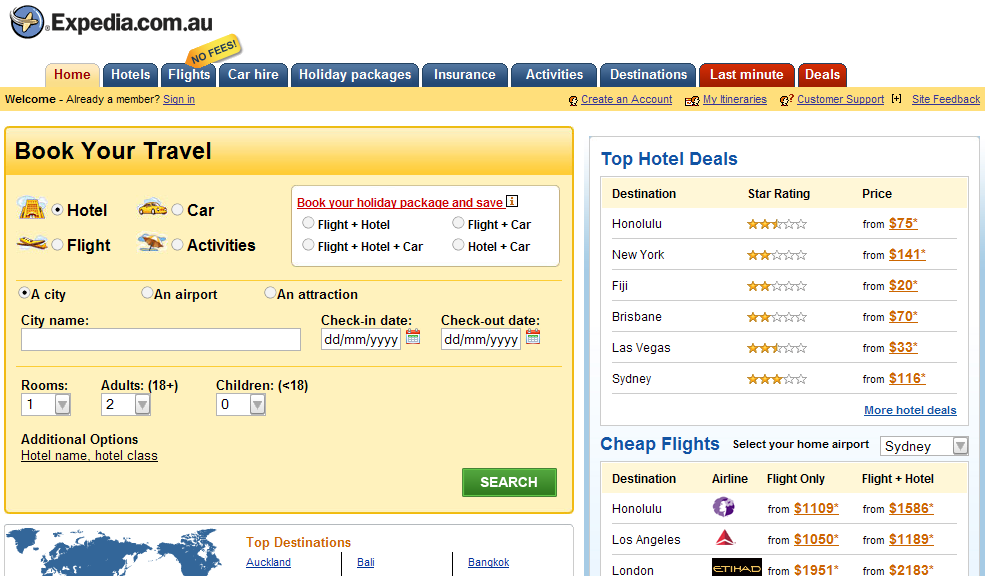Choose the Hotel + Car package option
Screen dimensions: 989x576
click(458, 245)
